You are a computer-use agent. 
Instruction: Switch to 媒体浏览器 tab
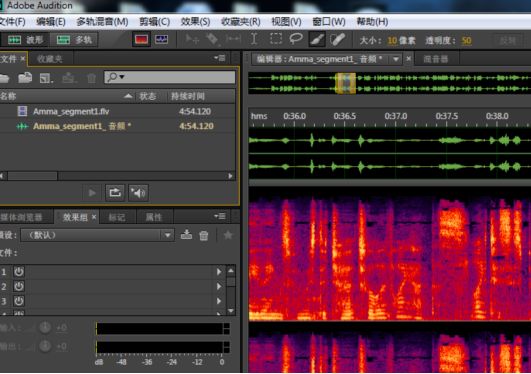[22, 217]
